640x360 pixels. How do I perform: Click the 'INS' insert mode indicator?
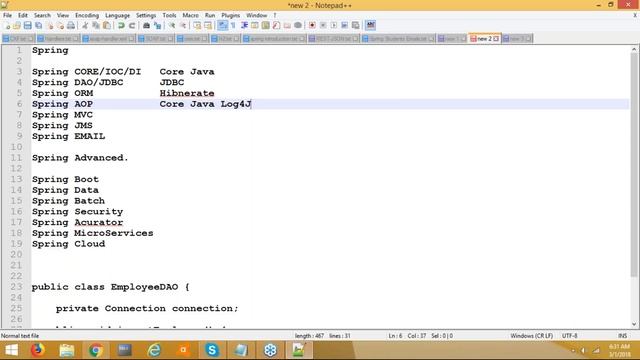click(622, 336)
